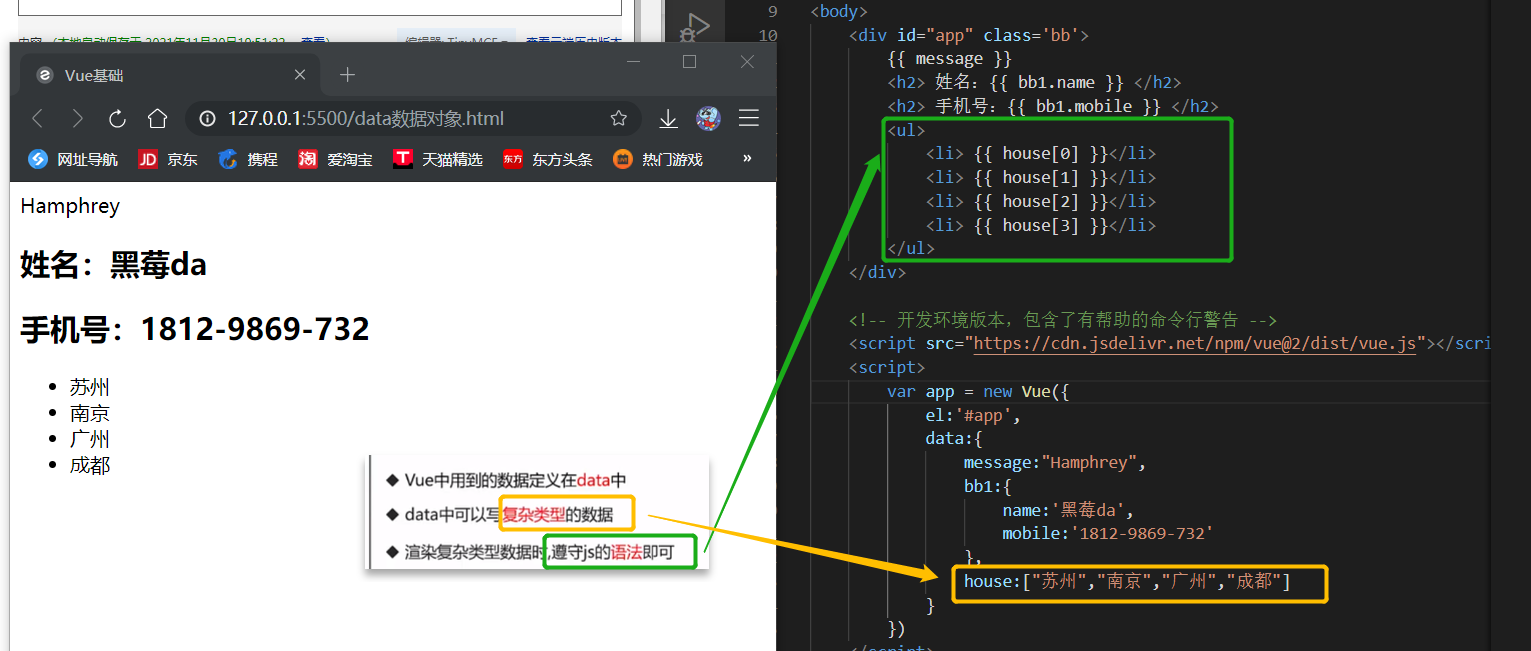View site info icon in address bar

tap(207, 119)
